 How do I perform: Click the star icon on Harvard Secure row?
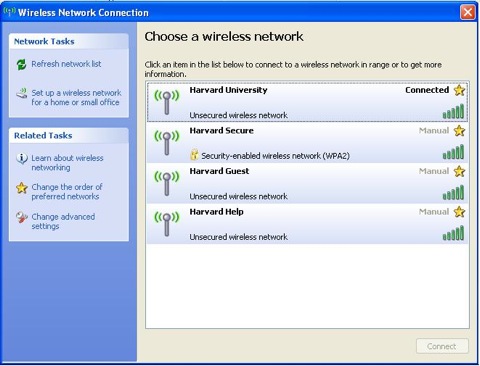tap(459, 131)
